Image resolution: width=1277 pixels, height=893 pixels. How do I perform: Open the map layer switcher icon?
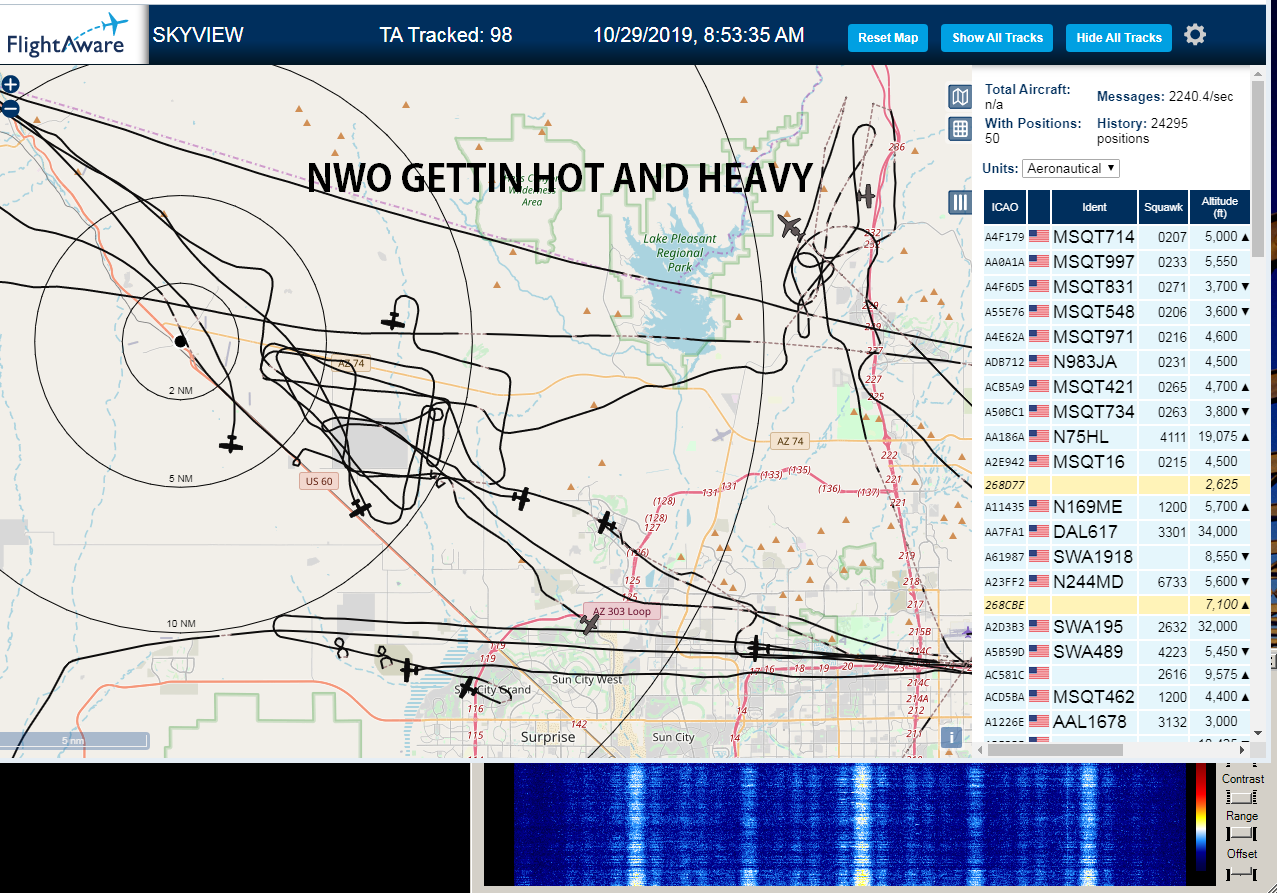(x=960, y=97)
